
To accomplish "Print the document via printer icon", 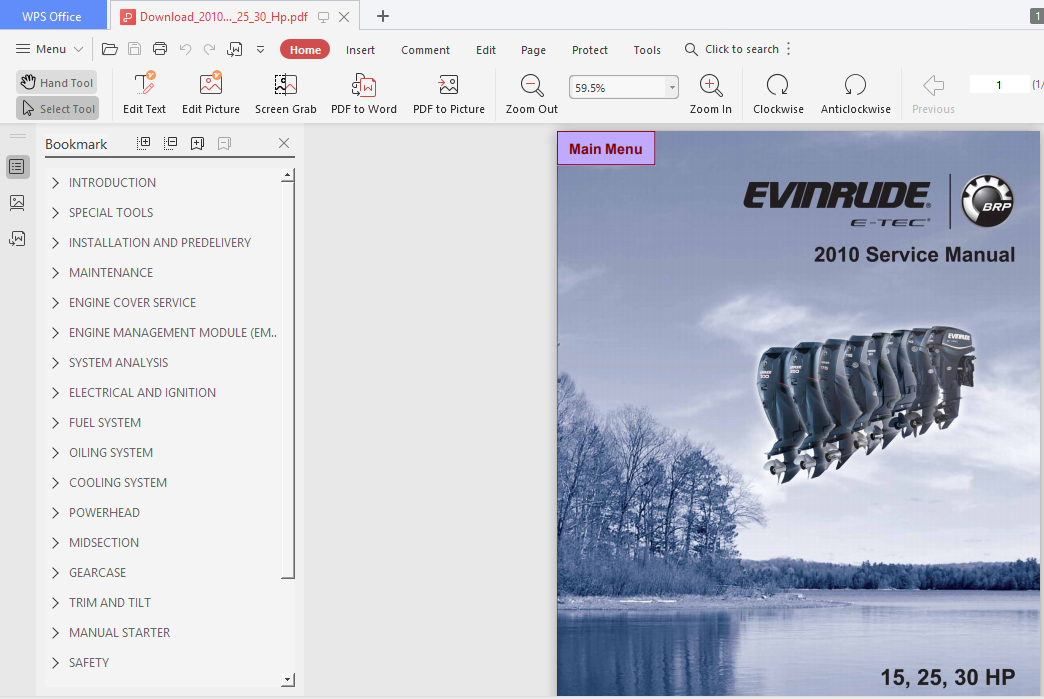I will point(160,49).
